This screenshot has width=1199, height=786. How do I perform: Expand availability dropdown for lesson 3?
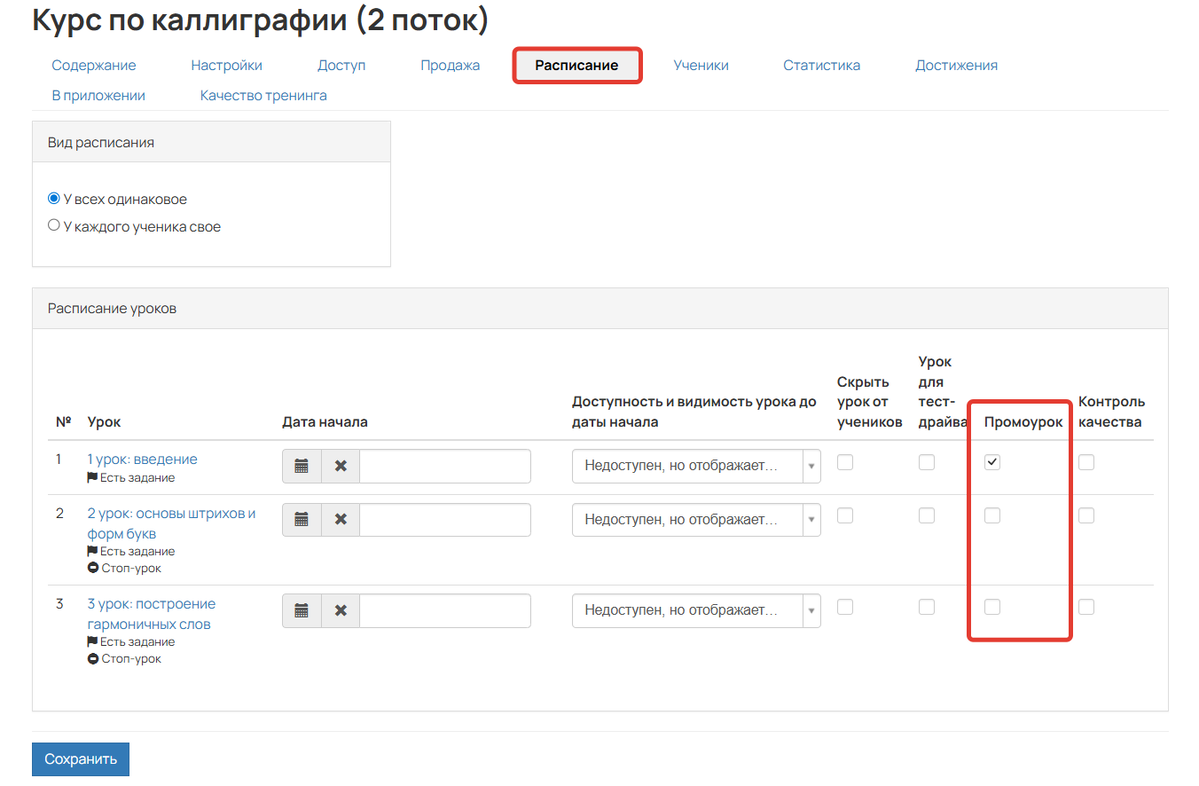pos(696,611)
